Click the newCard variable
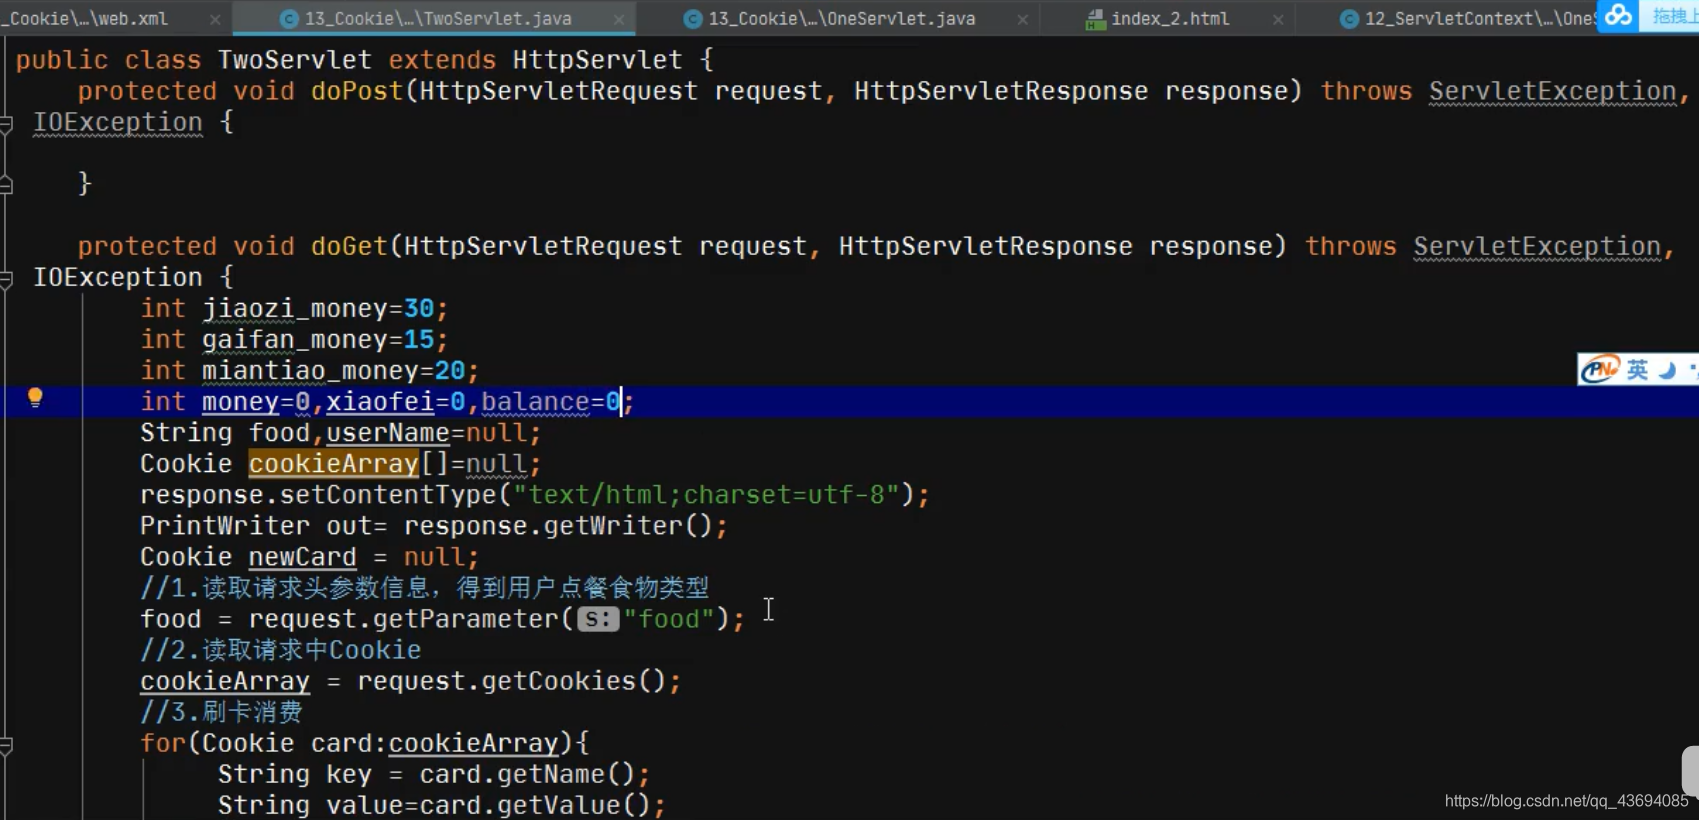This screenshot has width=1699, height=820. click(302, 556)
